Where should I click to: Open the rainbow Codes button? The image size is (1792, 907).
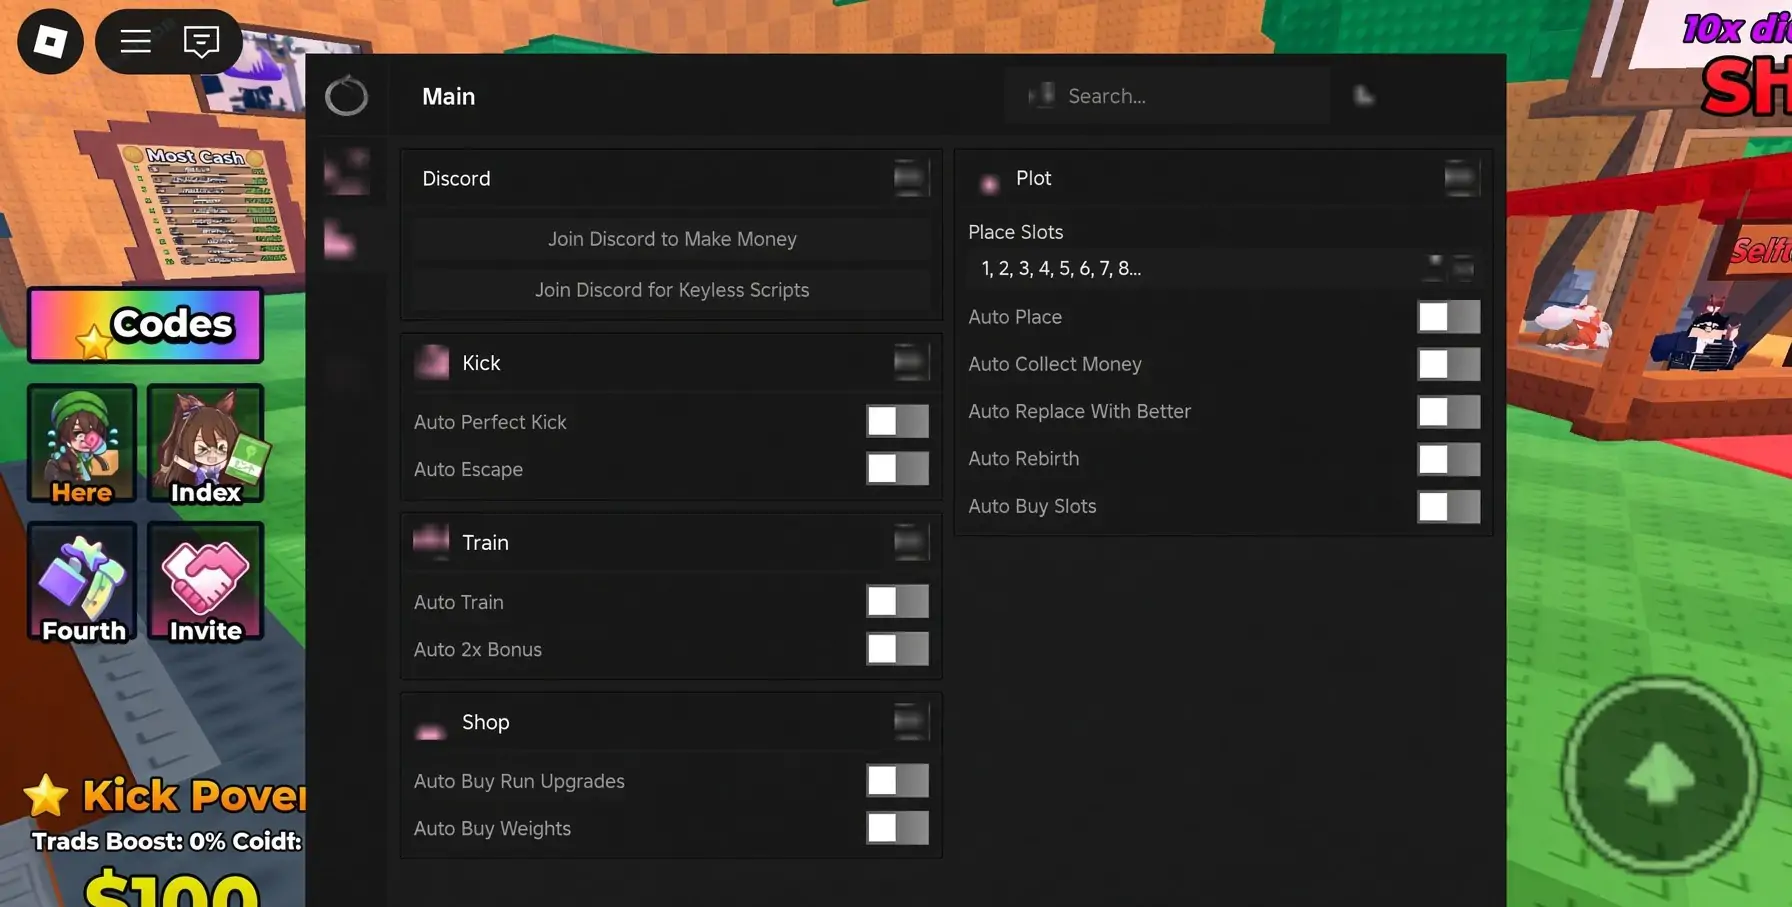point(146,325)
